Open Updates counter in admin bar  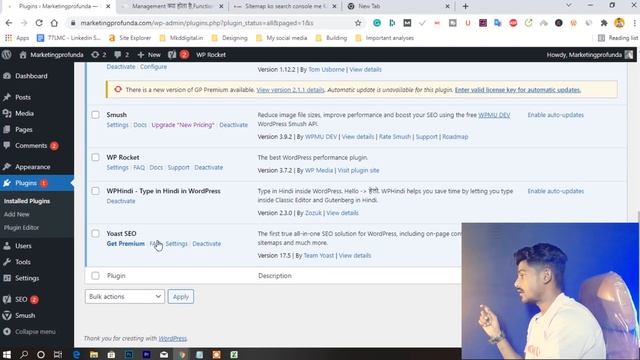(x=98, y=55)
